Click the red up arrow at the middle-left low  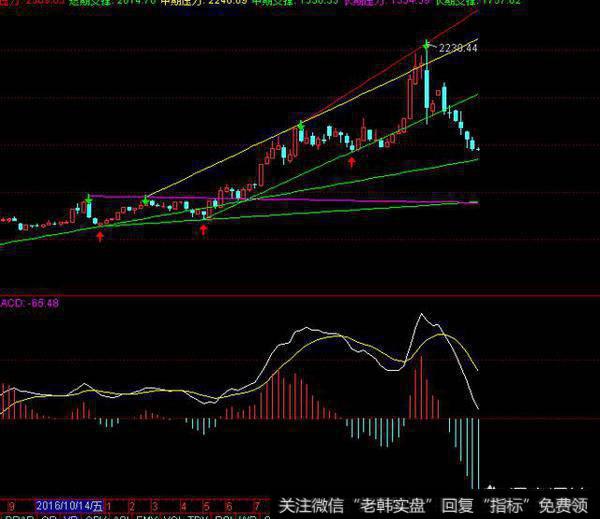(204, 229)
